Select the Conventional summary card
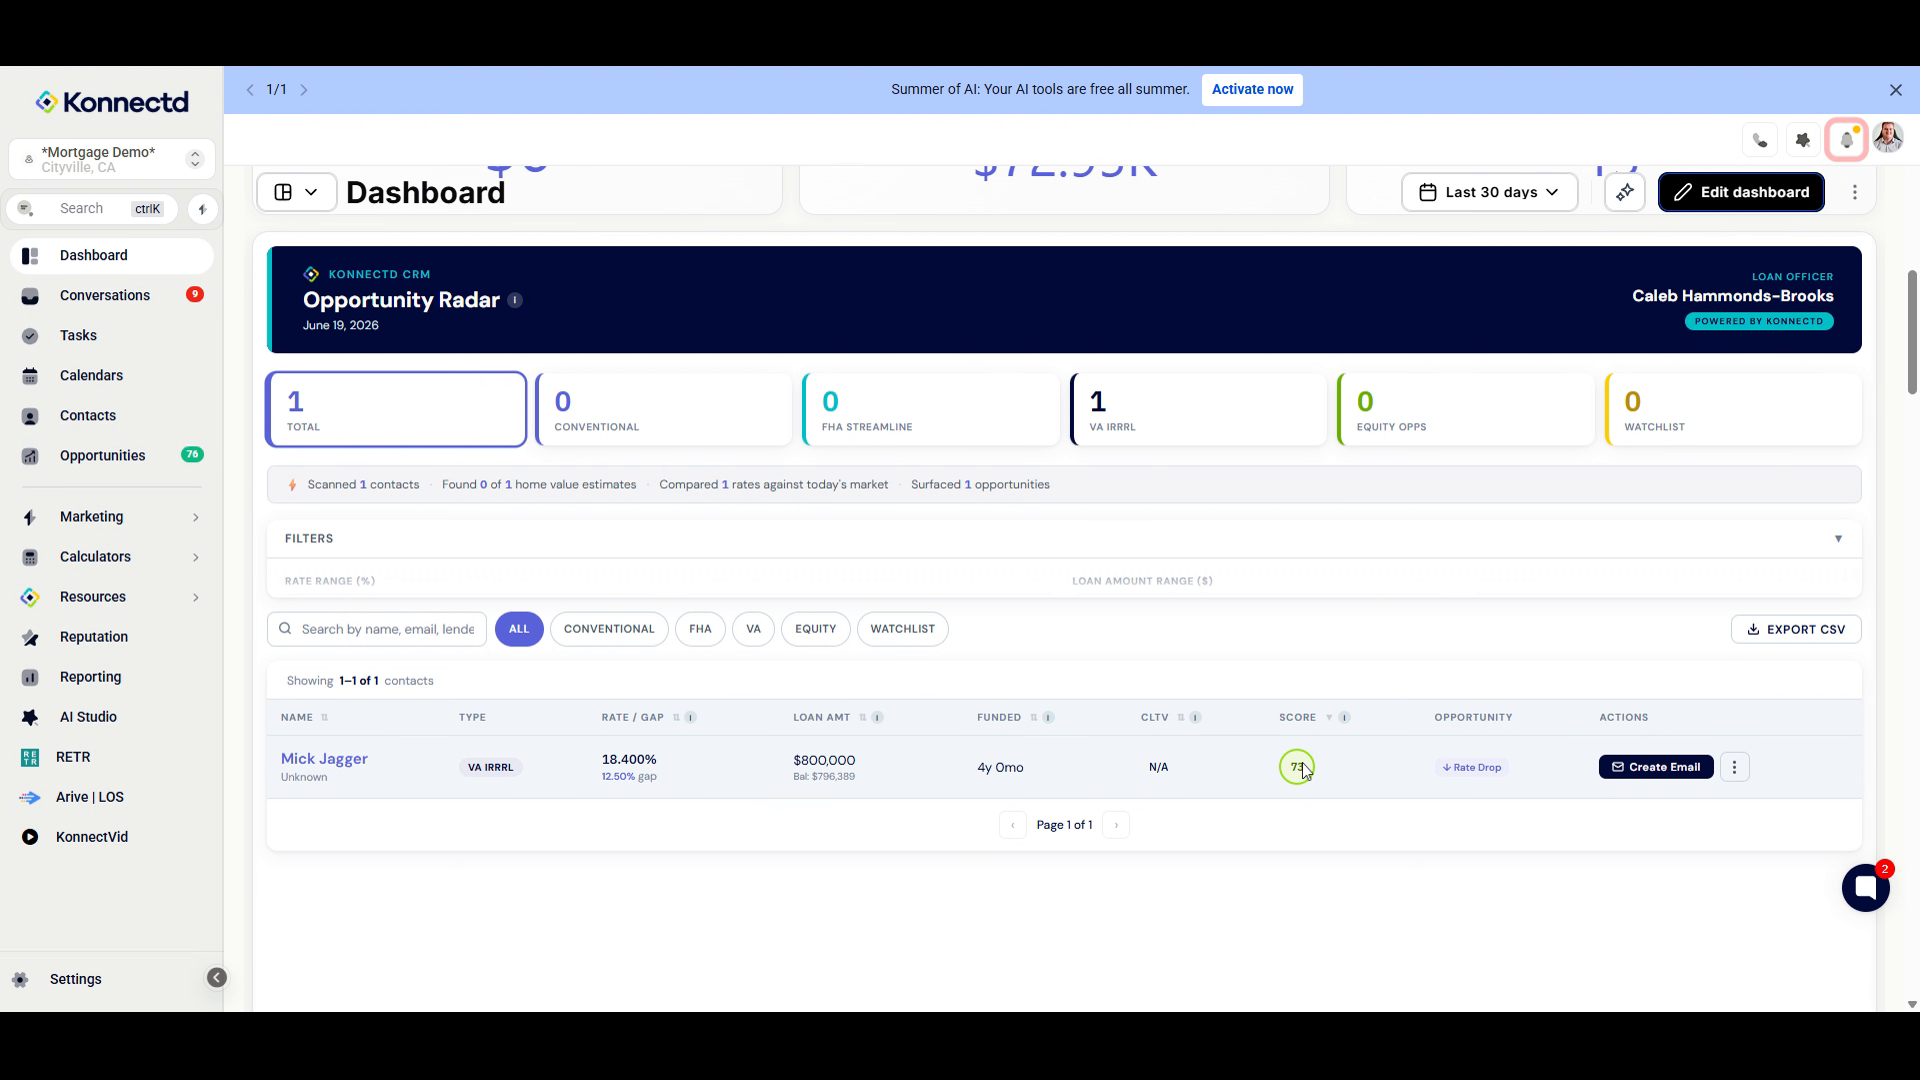Viewport: 1920px width, 1080px height. [664, 409]
